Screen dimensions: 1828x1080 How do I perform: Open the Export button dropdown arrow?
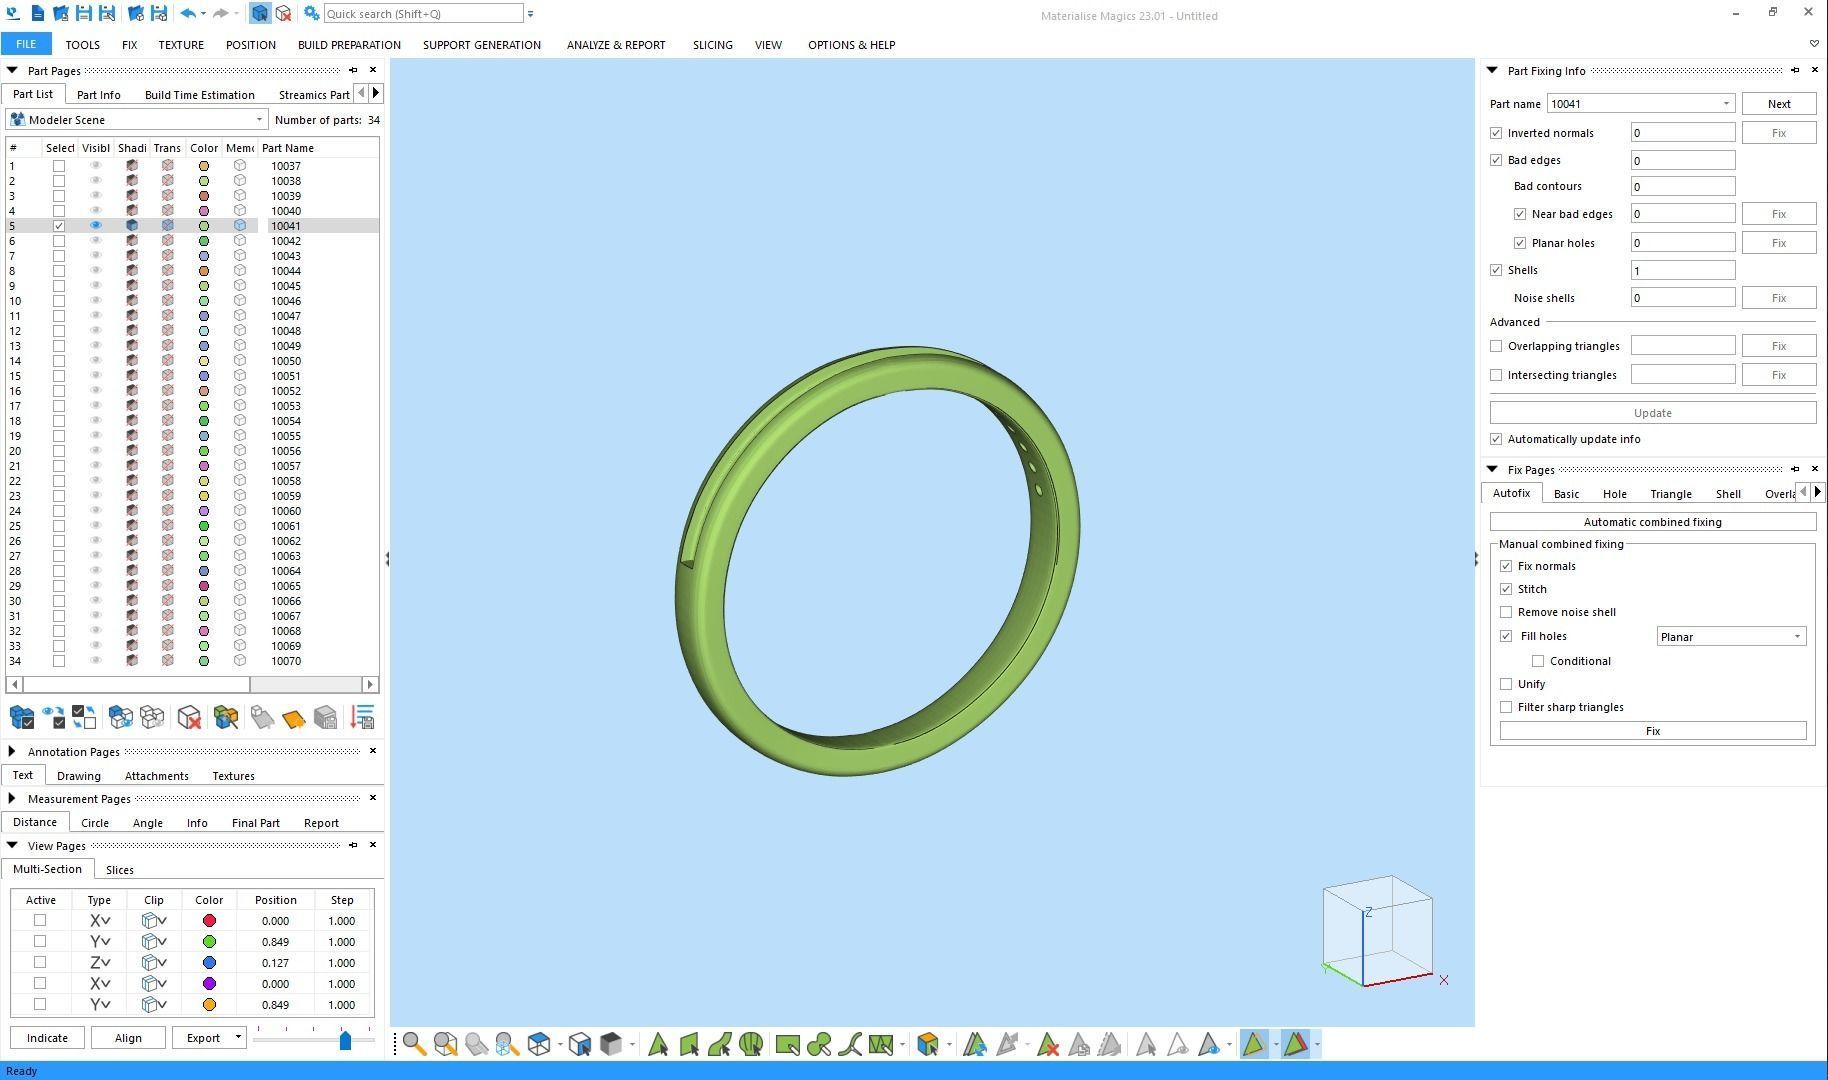[238, 1037]
